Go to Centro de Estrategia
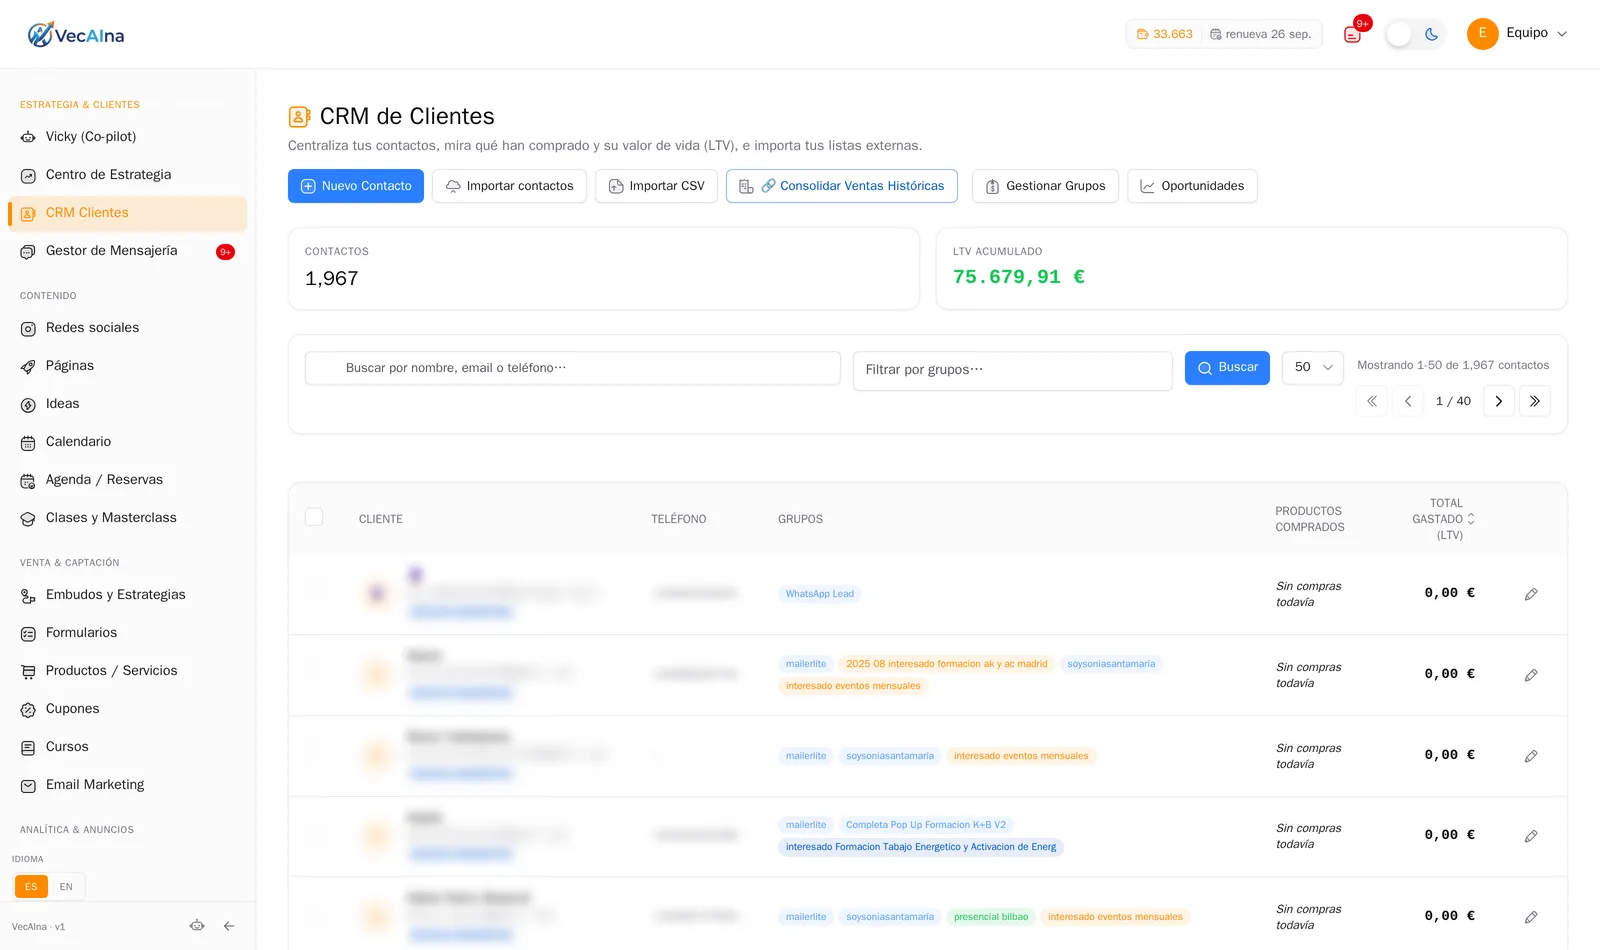This screenshot has width=1600, height=950. click(127, 175)
